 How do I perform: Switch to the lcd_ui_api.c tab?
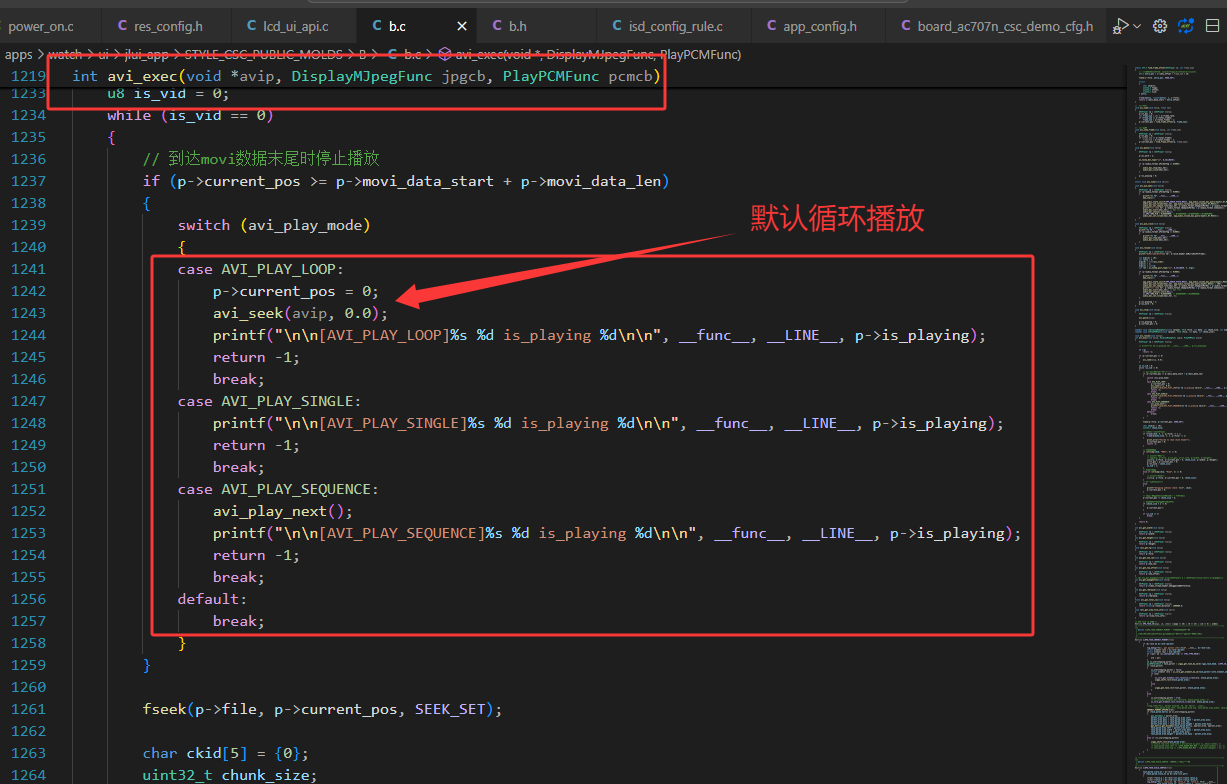(293, 27)
